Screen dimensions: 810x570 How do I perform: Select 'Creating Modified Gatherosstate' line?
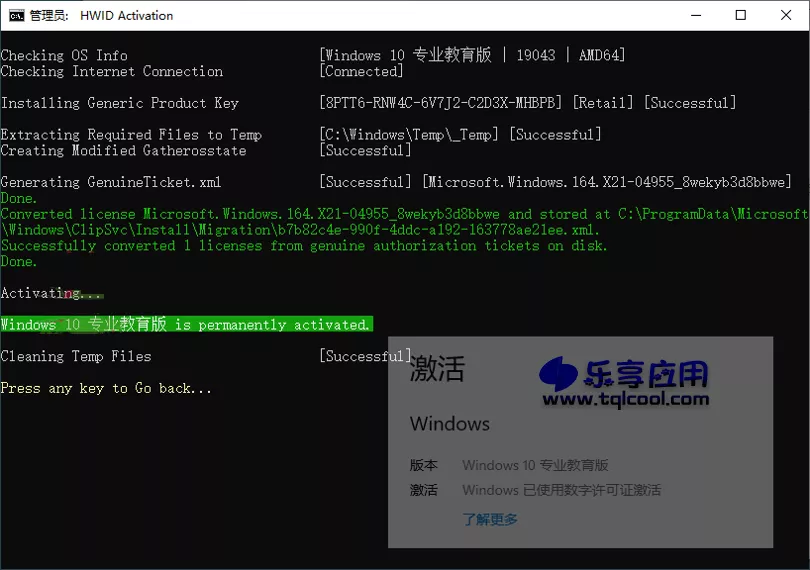click(123, 150)
